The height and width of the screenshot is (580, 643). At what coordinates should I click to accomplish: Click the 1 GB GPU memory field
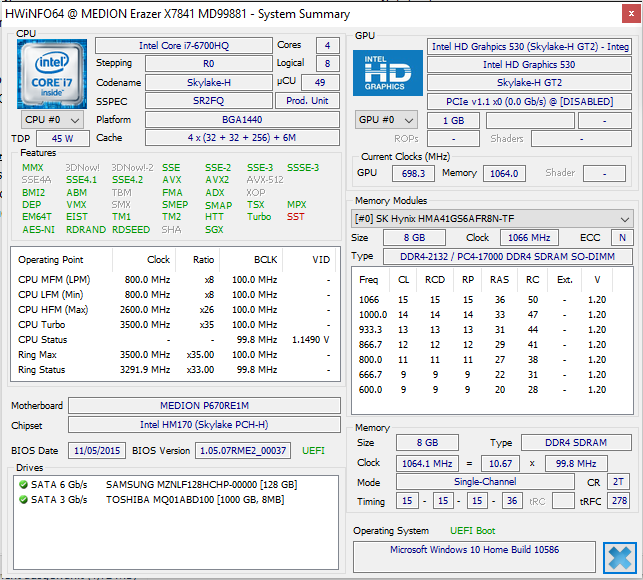pyautogui.click(x=453, y=121)
